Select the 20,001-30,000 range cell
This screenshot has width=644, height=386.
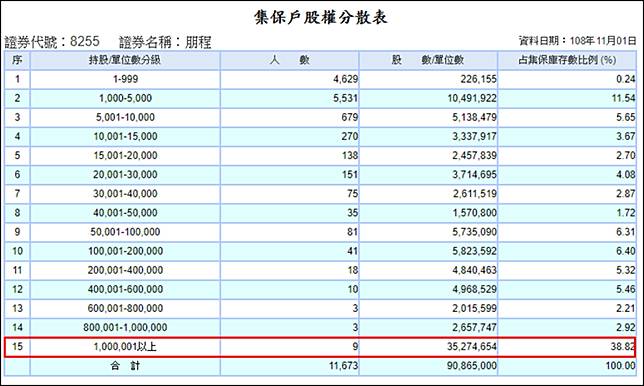[125, 175]
